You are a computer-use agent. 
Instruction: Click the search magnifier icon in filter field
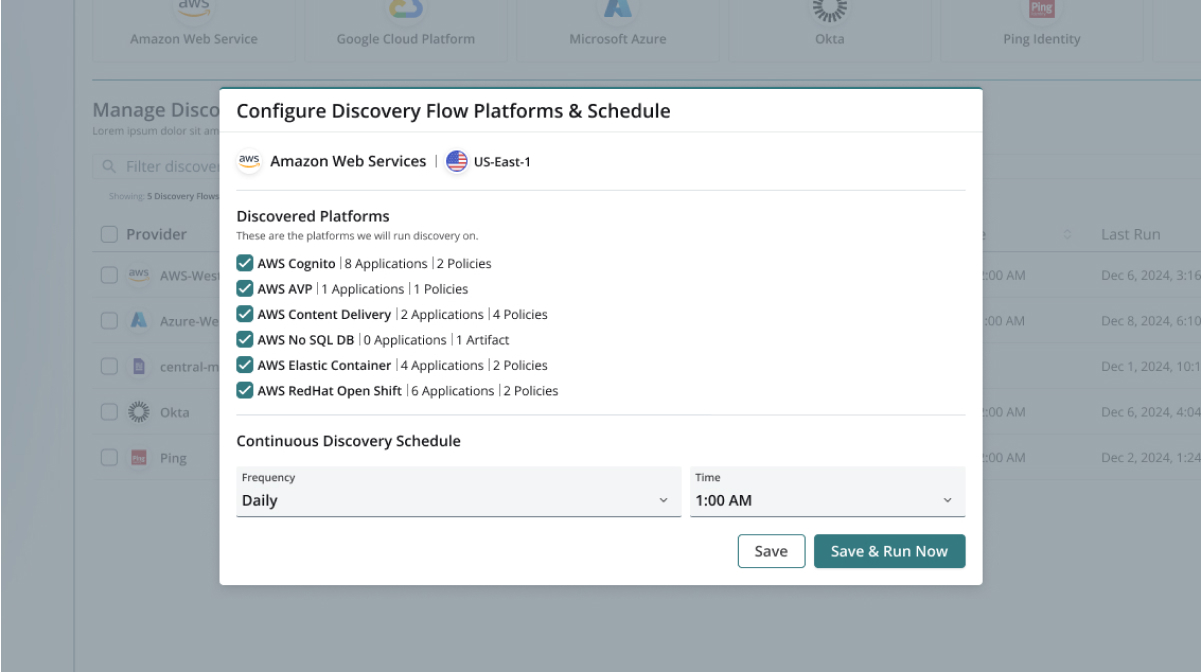(108, 166)
